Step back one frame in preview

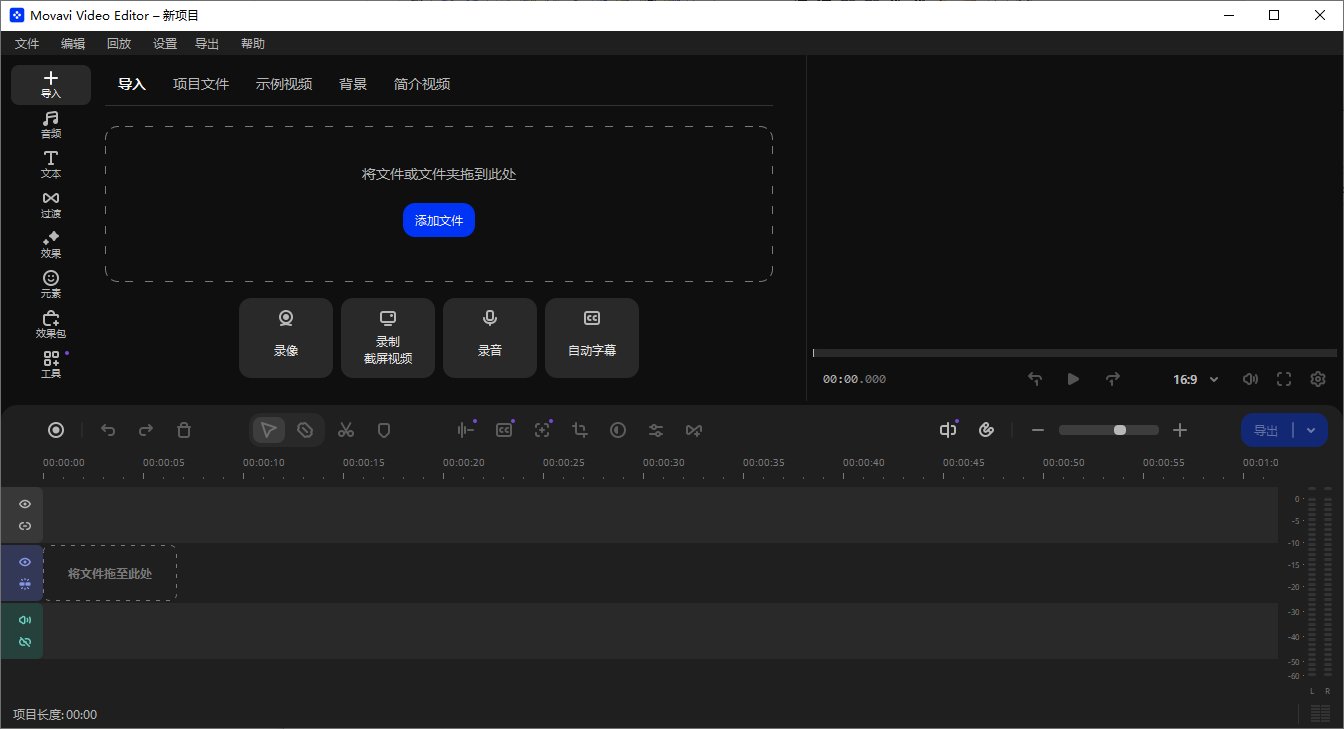pos(1035,379)
